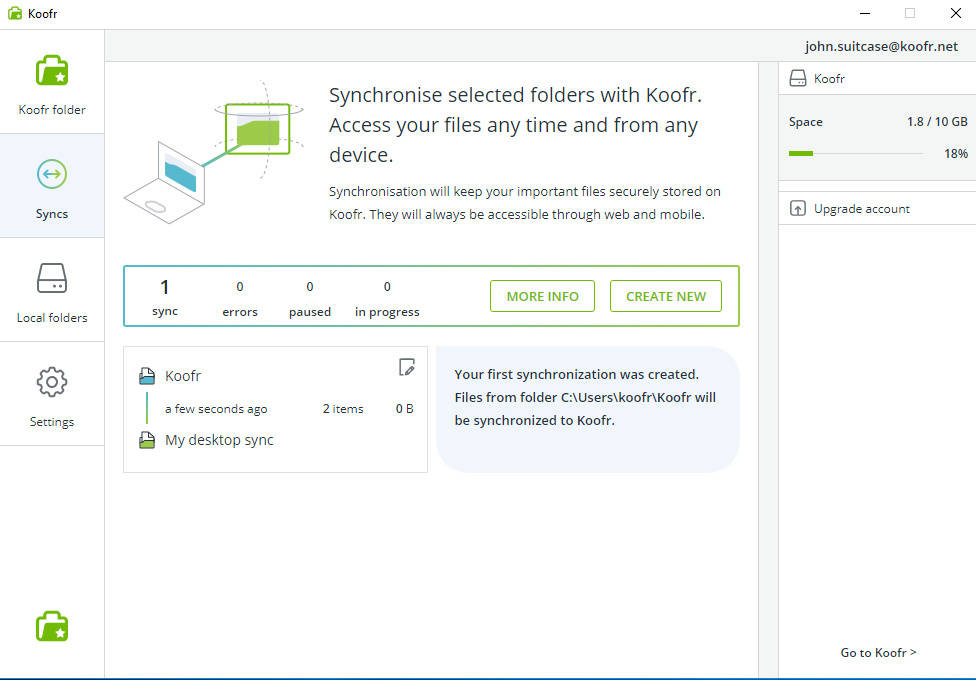Screen dimensions: 976x680
Task: Open Settings gear icon
Action: pos(52,382)
